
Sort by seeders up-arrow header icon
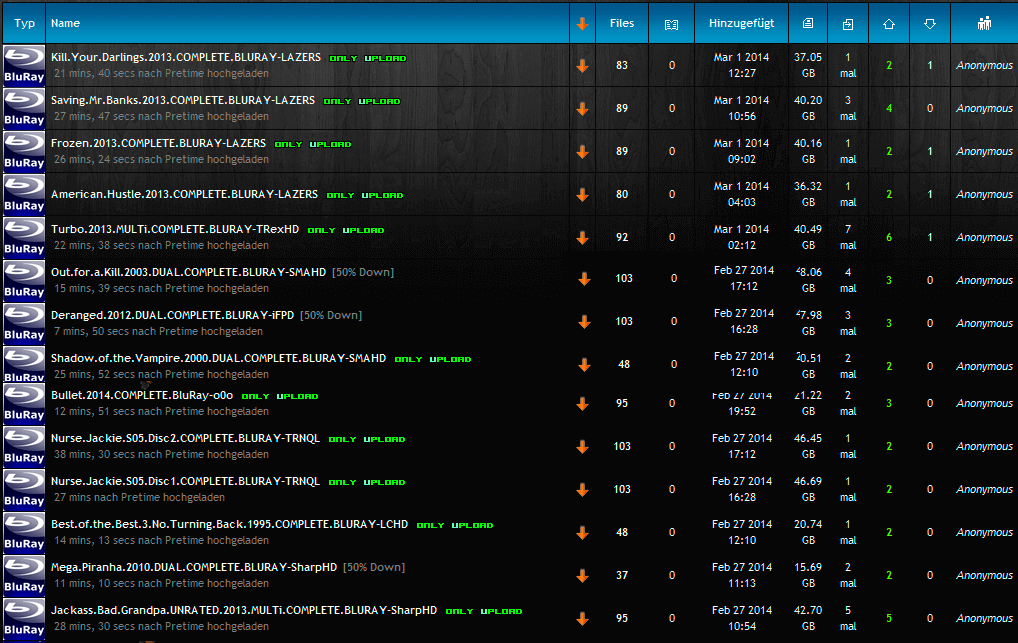[x=889, y=24]
